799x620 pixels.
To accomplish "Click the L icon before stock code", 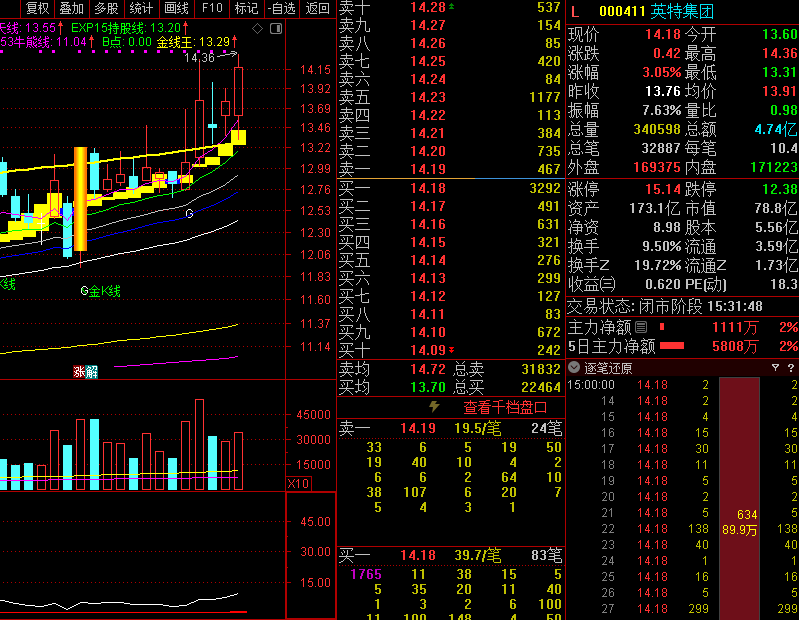I will tap(575, 12).
